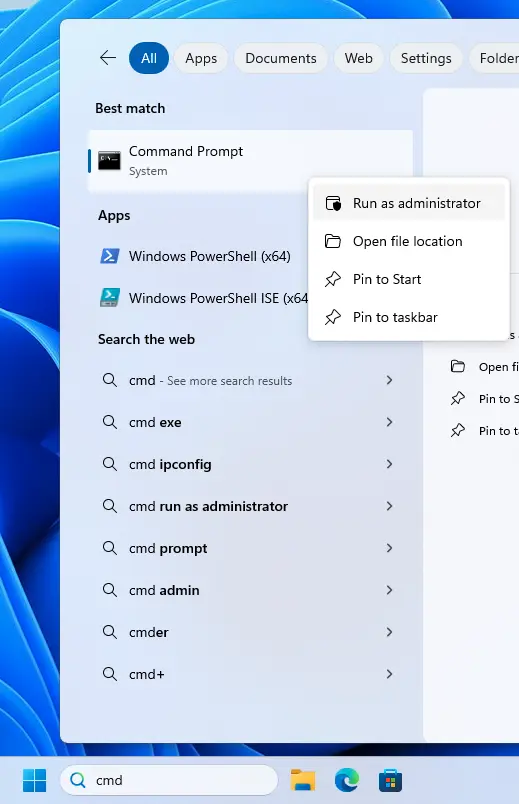This screenshot has width=519, height=804.
Task: Choose Pin to Start in context menu
Action: click(409, 279)
